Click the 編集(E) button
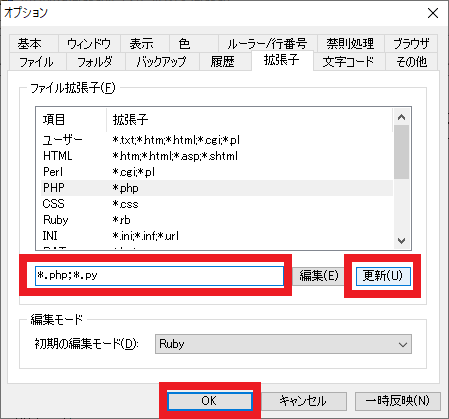This screenshot has height=419, width=449. pyautogui.click(x=318, y=276)
